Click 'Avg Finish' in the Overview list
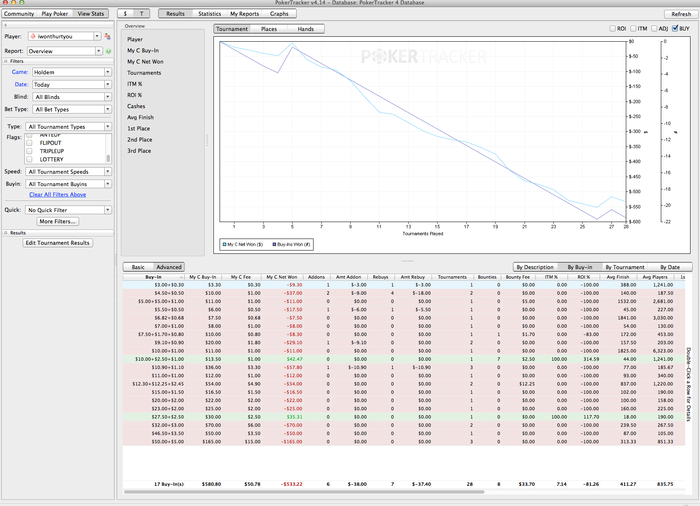This screenshot has width=700, height=506. 140,117
